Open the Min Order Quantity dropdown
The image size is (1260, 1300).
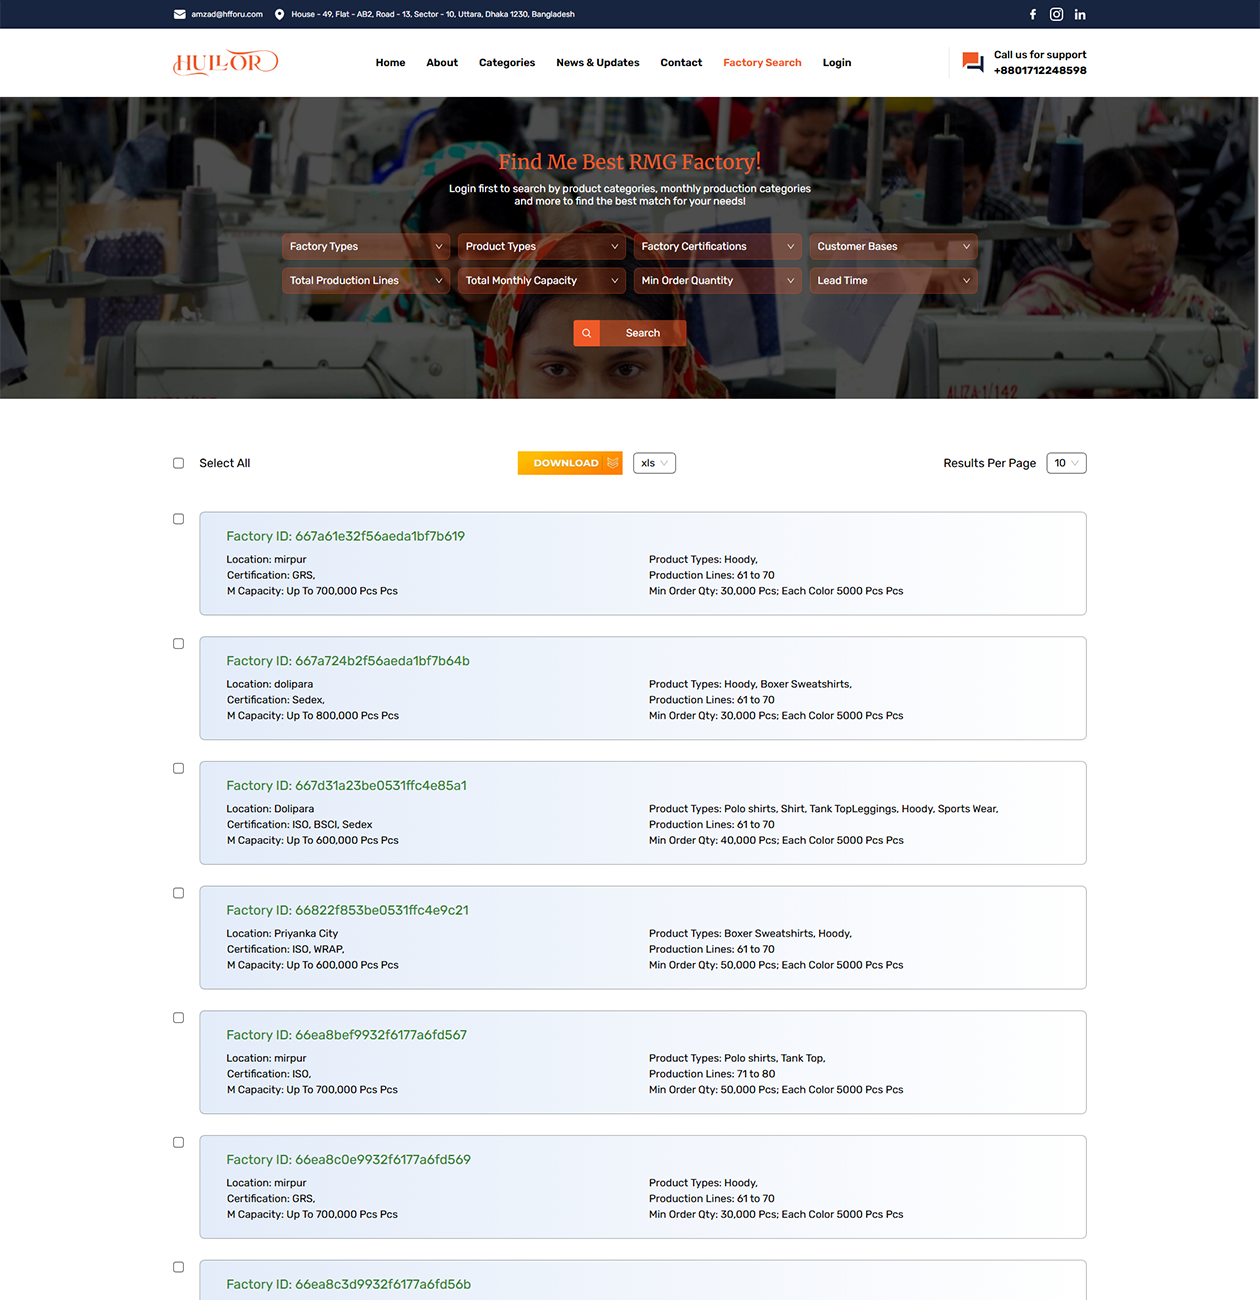click(718, 281)
